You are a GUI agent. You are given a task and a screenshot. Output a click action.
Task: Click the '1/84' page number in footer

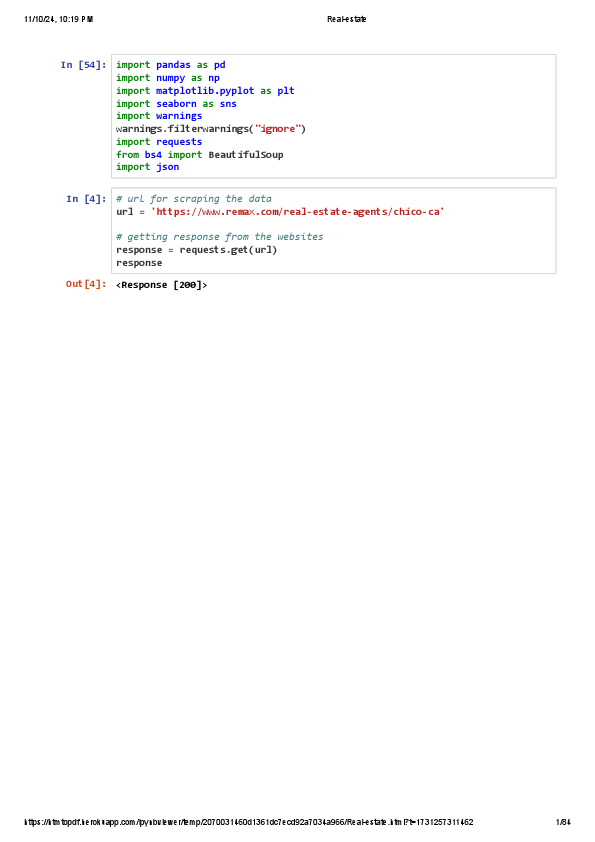click(x=563, y=822)
